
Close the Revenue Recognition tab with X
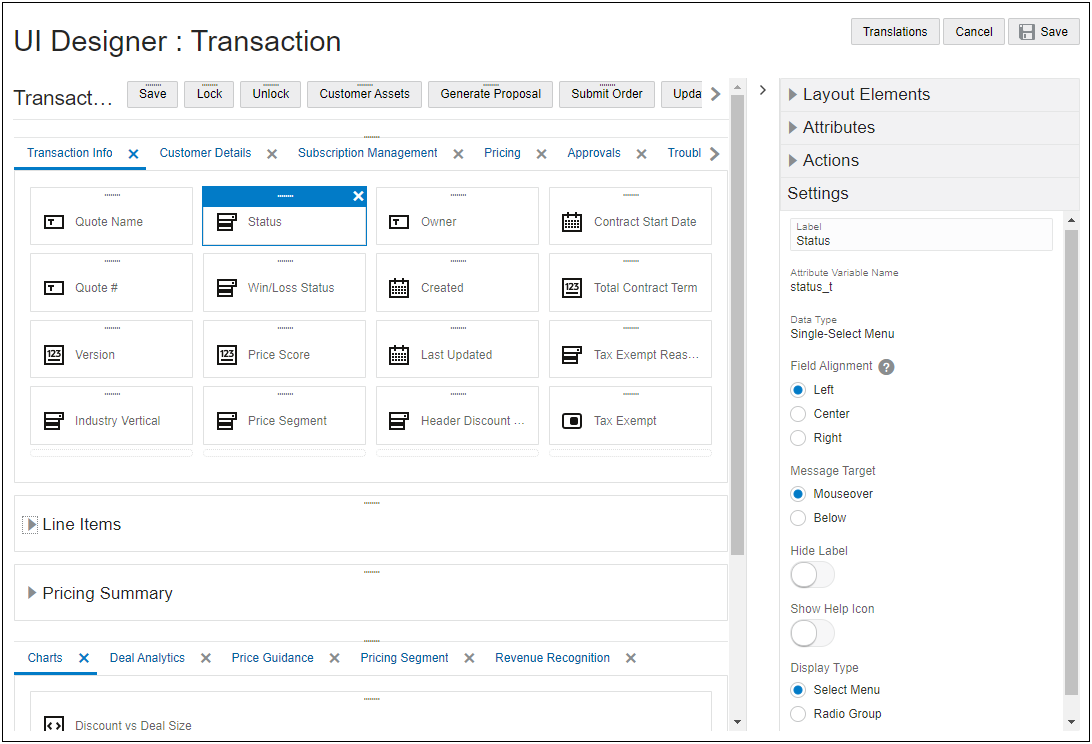tap(631, 658)
